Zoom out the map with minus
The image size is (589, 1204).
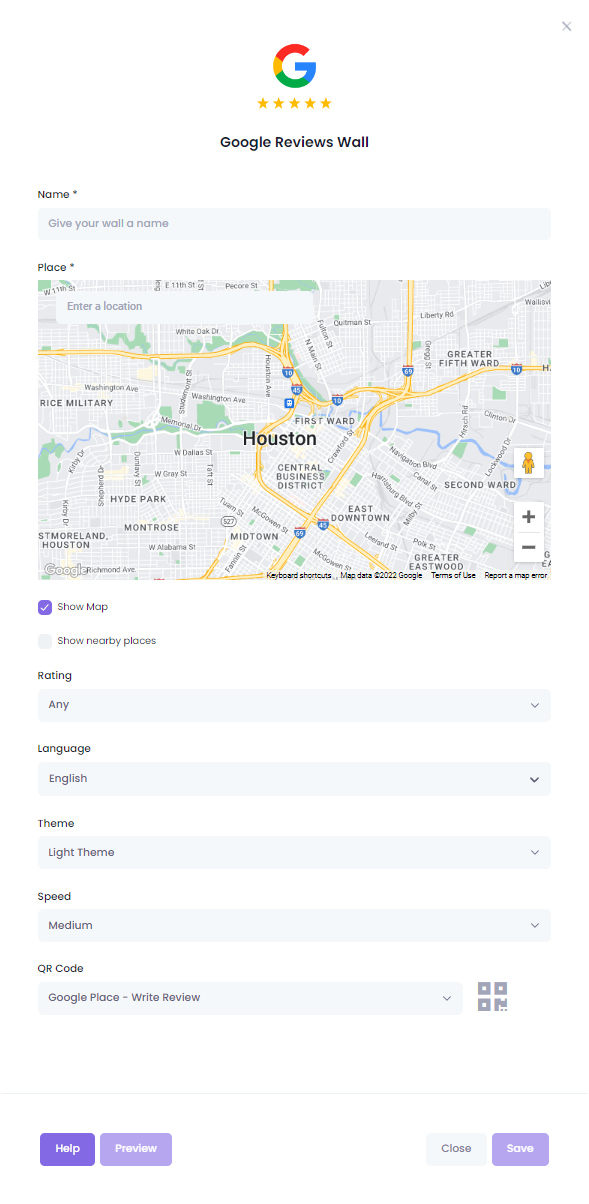pos(528,547)
